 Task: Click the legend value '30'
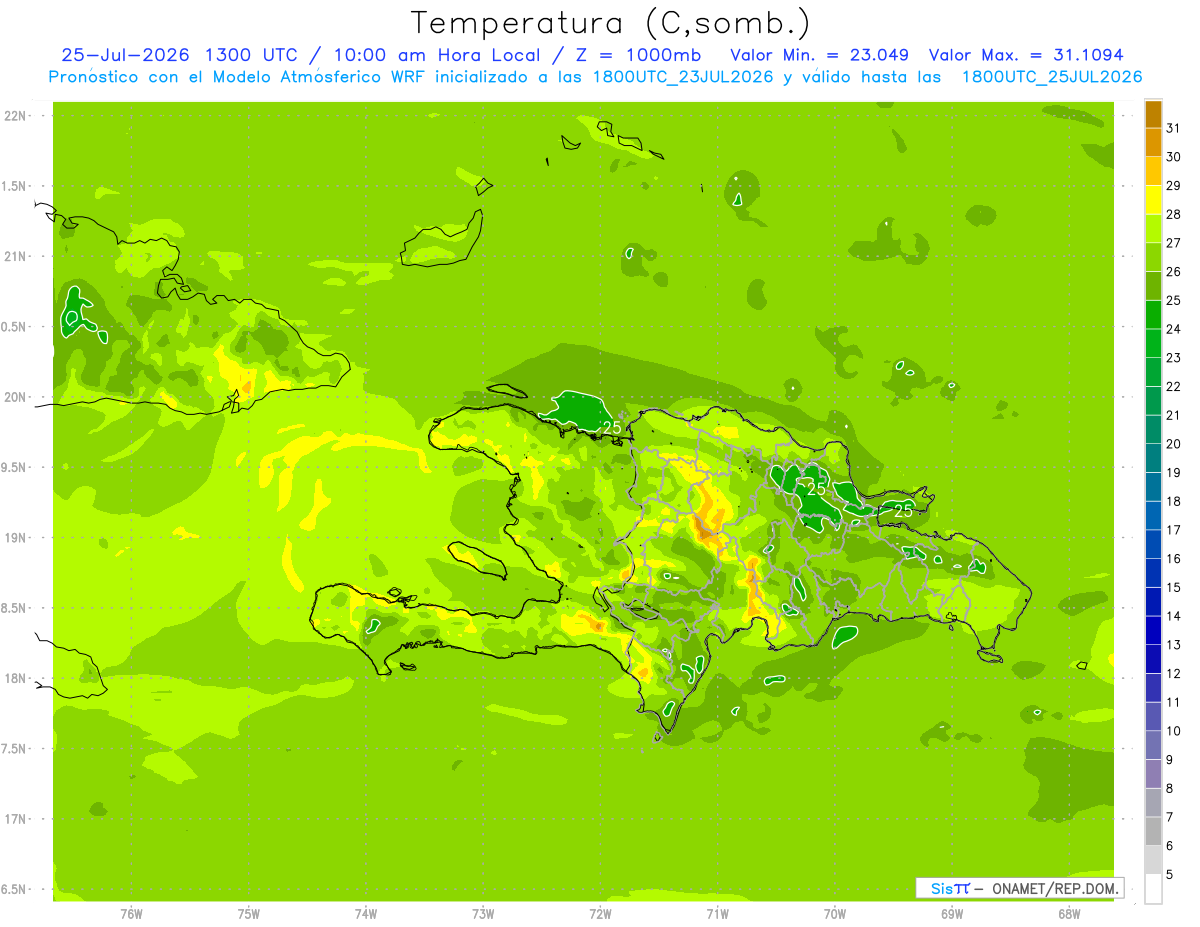(1174, 157)
